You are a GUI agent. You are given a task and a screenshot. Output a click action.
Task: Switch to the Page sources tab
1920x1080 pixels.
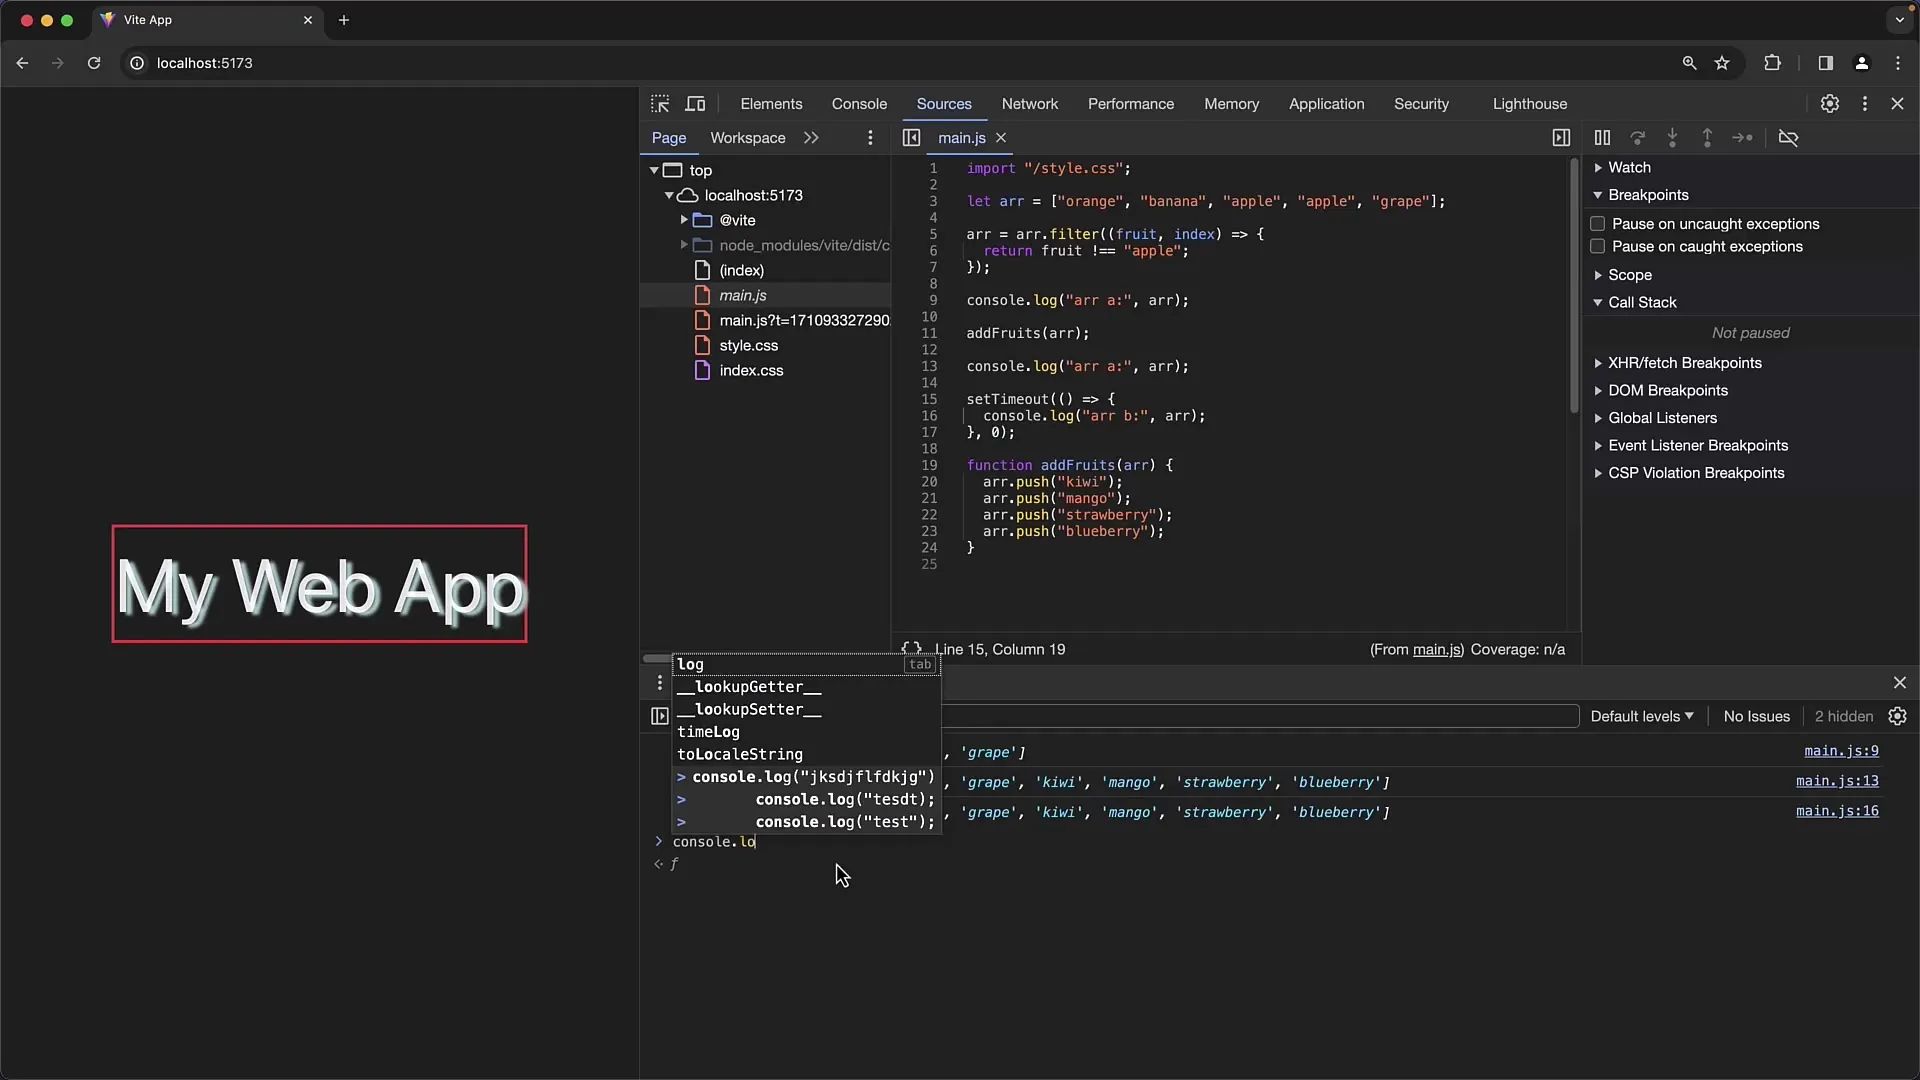(669, 137)
